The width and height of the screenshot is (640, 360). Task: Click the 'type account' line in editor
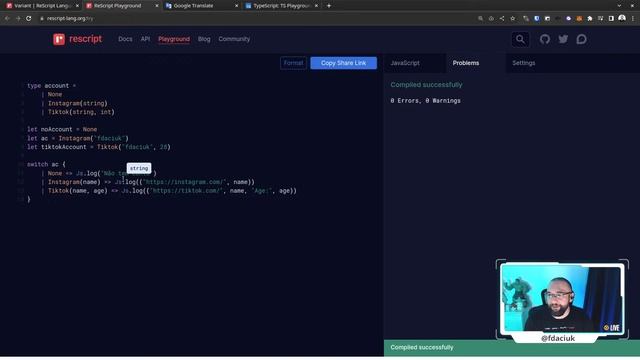click(x=51, y=86)
